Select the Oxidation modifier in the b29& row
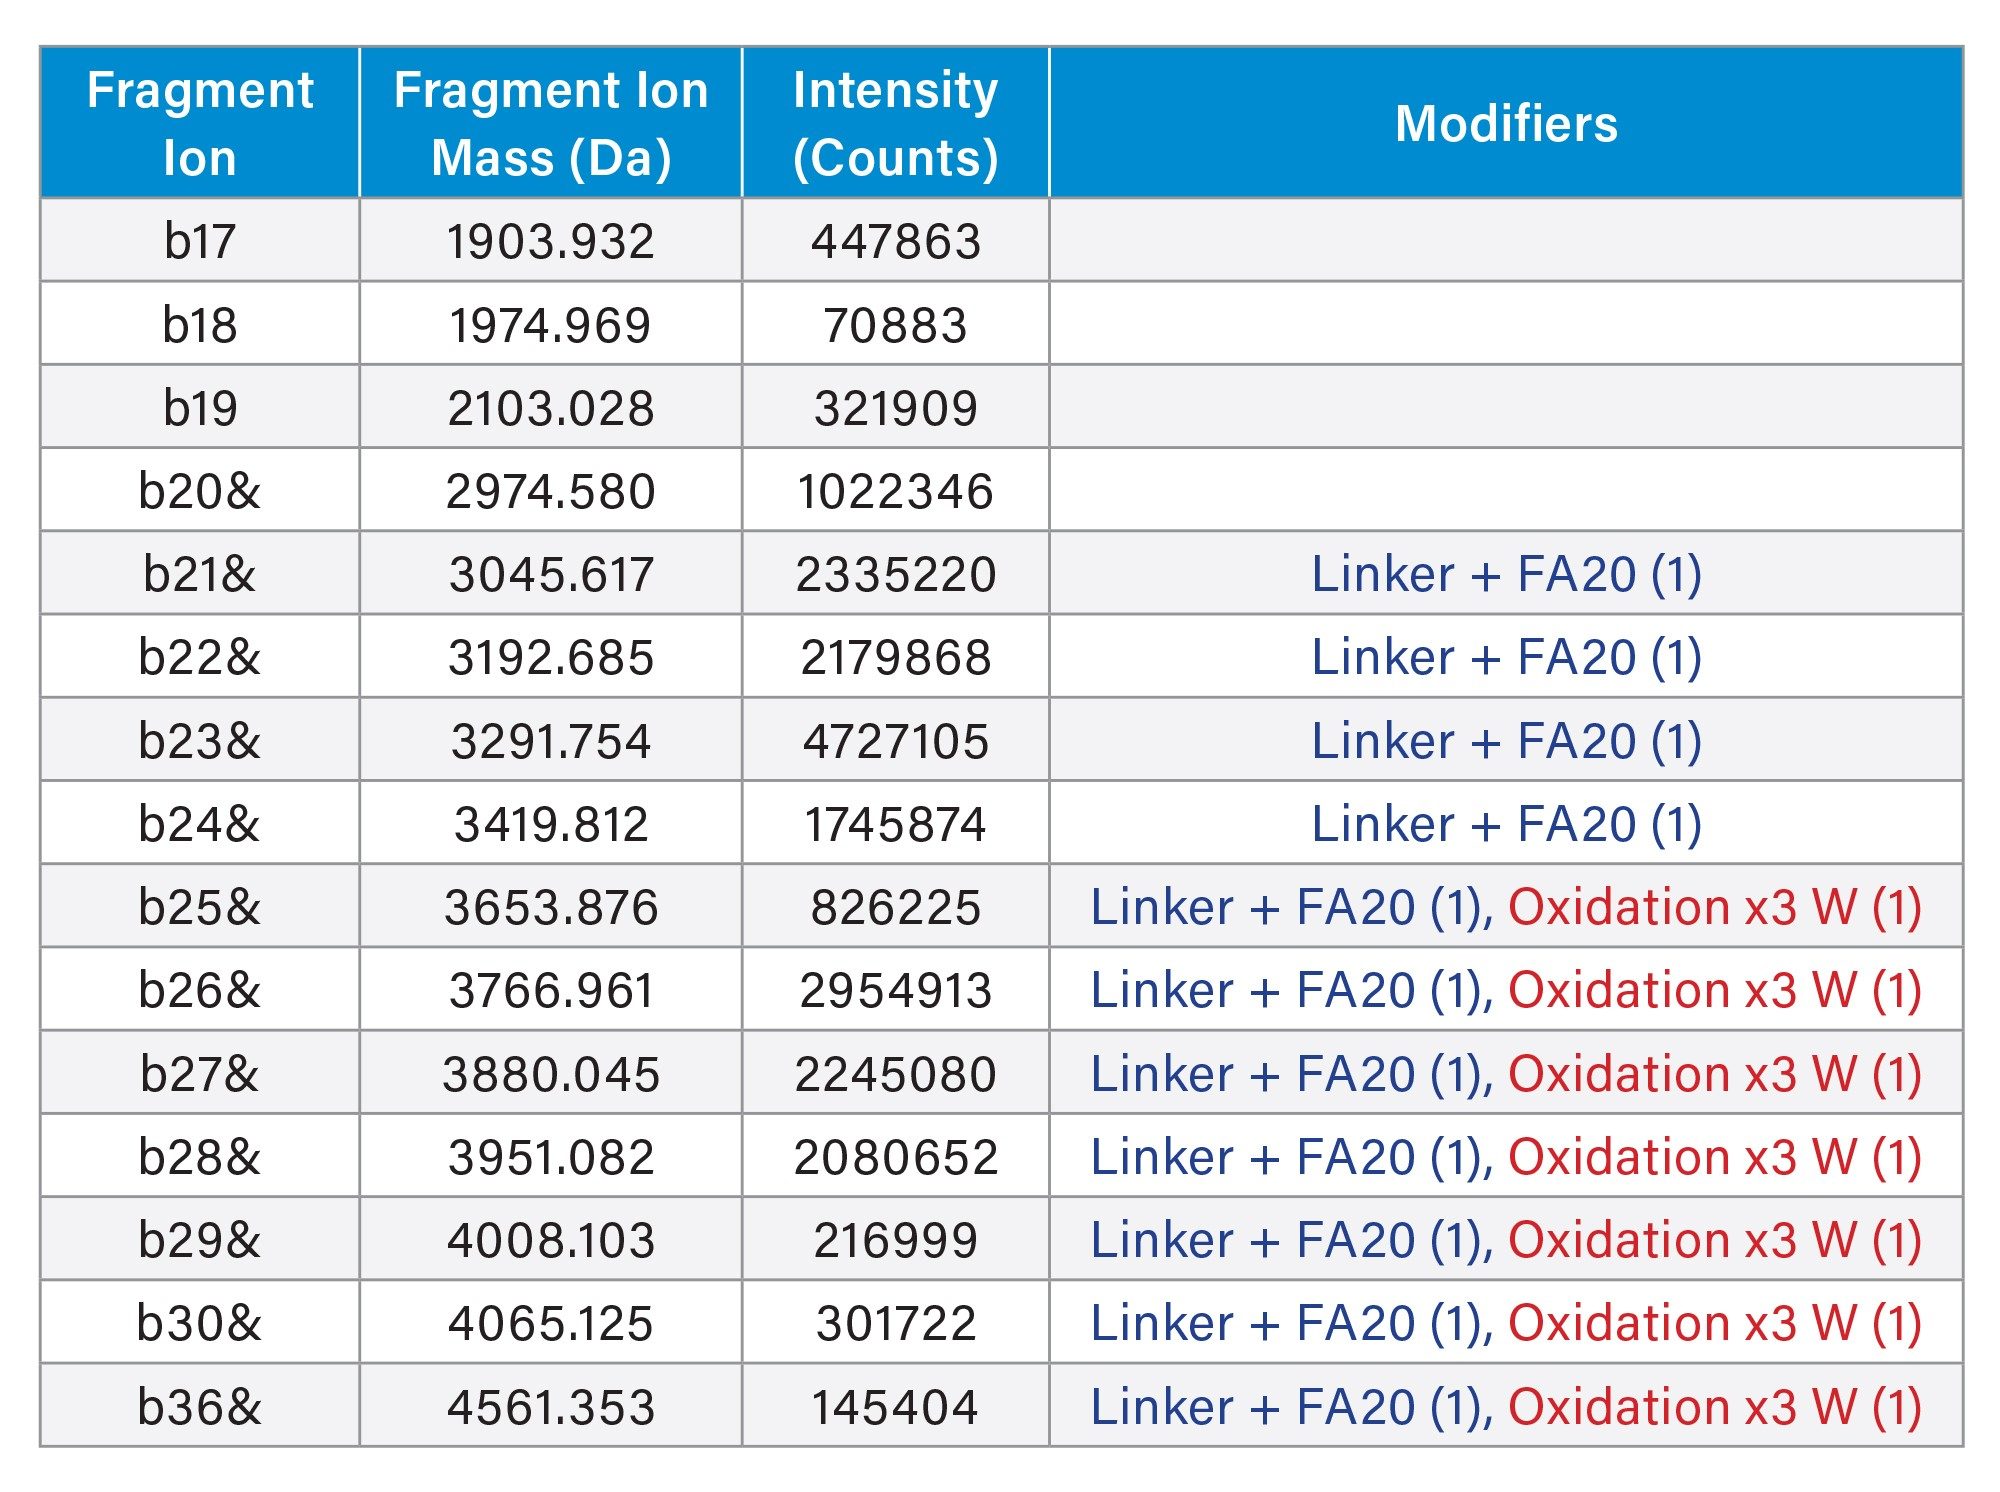2000x1492 pixels. (1715, 1240)
